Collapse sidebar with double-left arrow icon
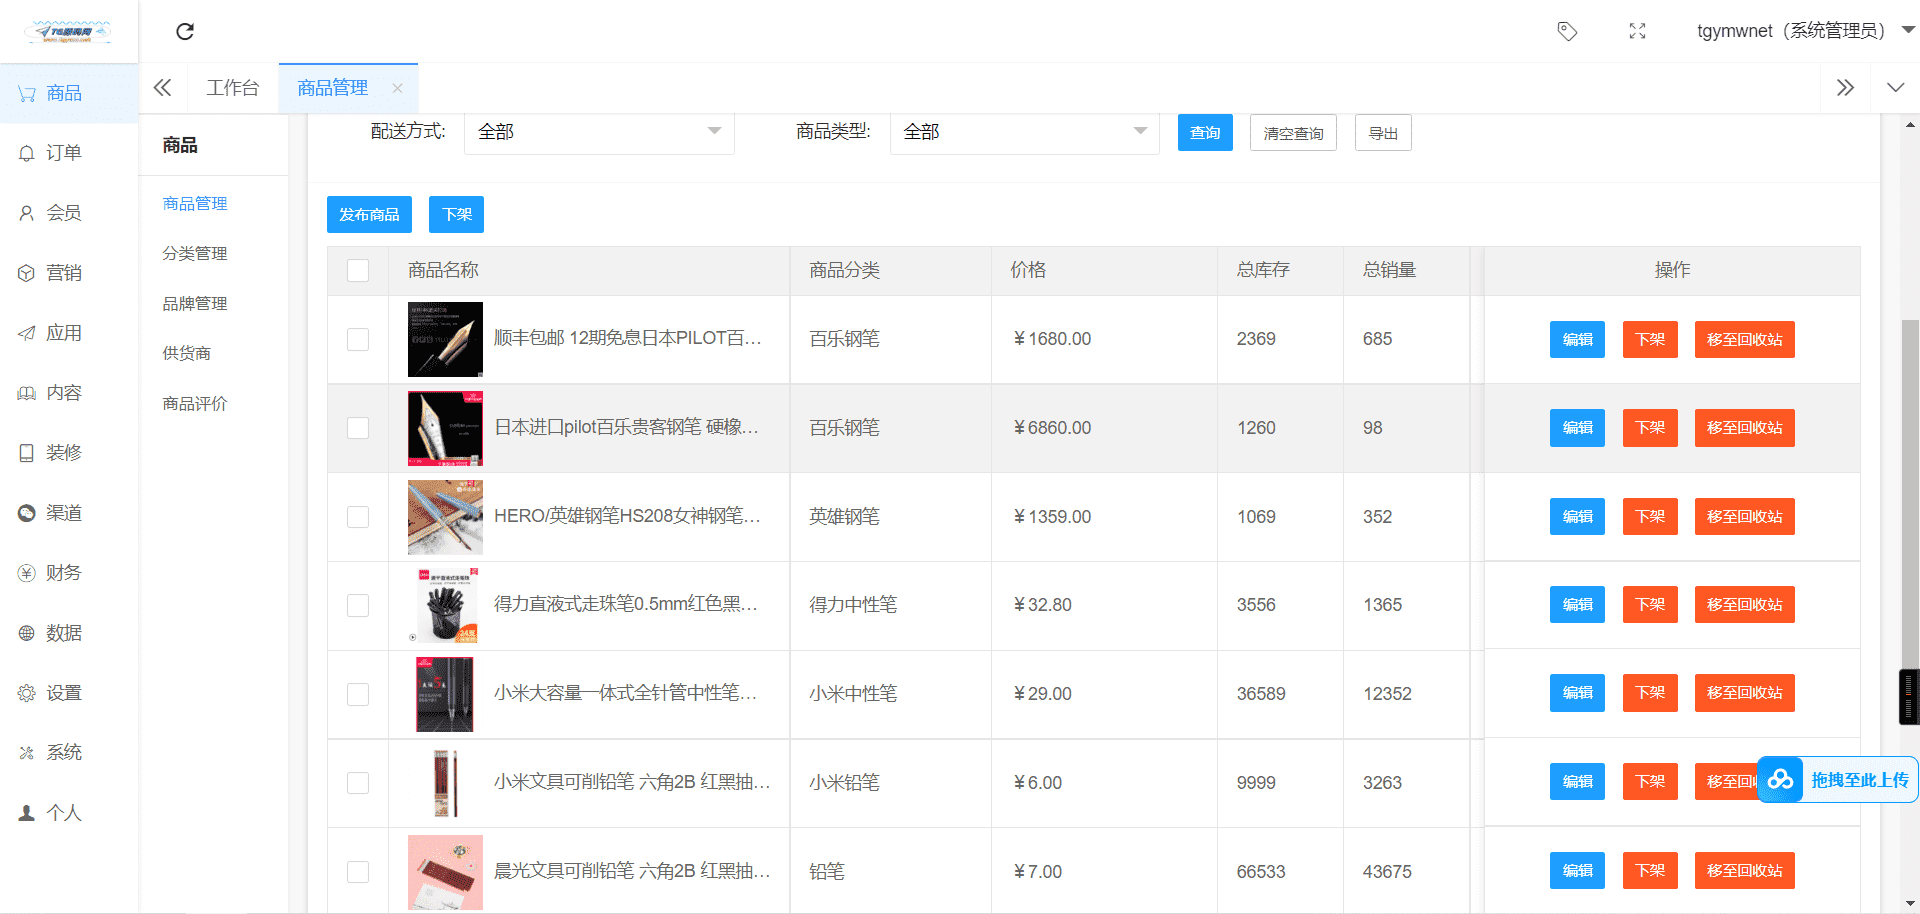 click(162, 88)
